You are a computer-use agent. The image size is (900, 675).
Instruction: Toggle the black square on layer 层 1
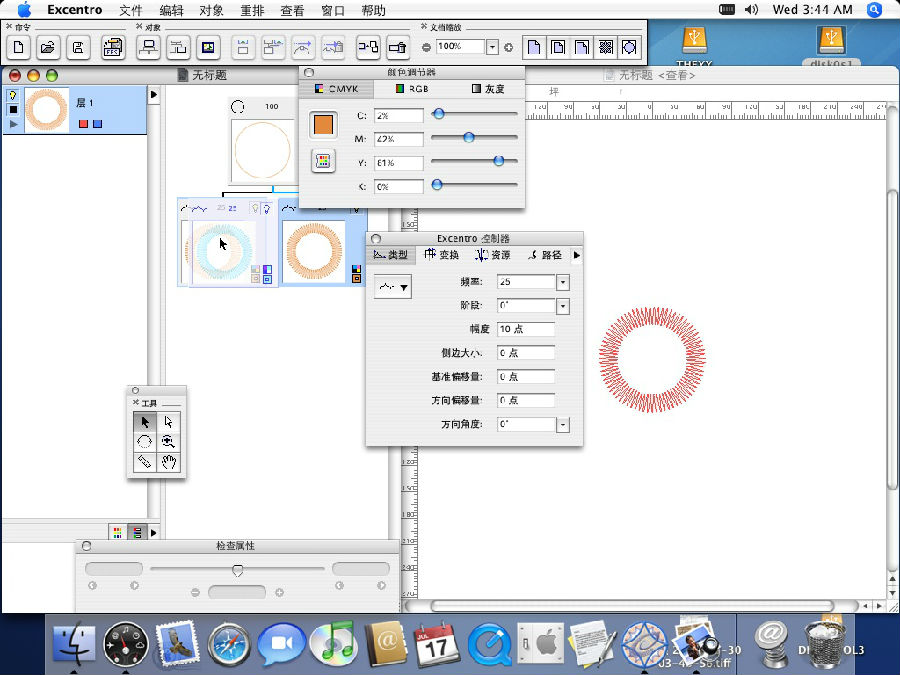click(x=13, y=110)
